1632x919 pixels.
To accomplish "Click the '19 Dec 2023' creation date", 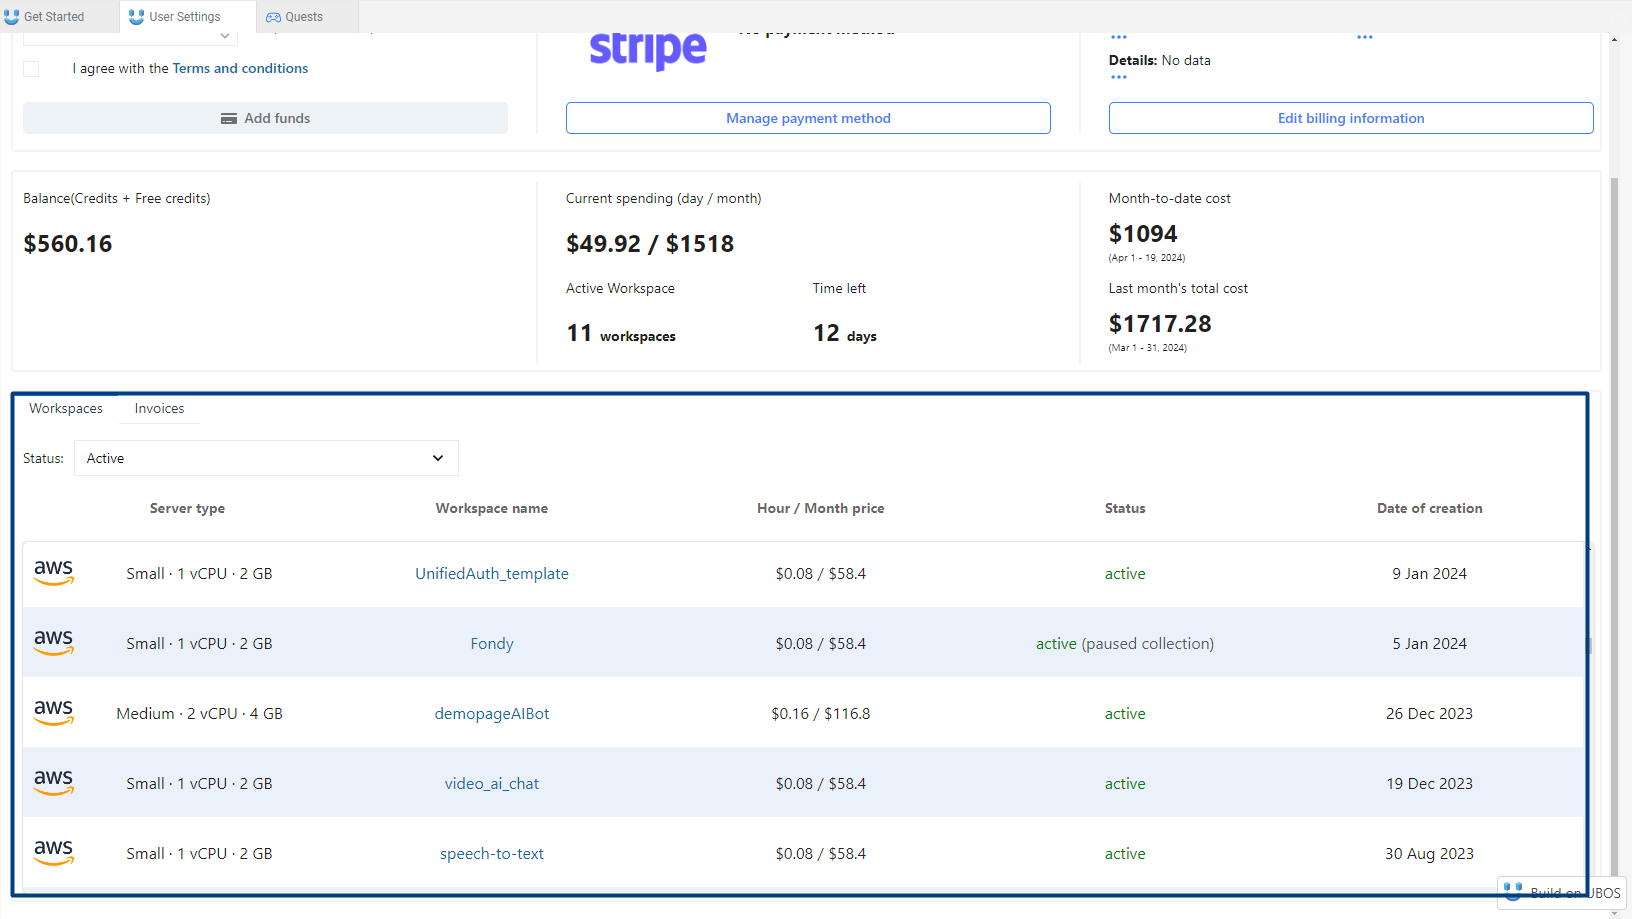I will point(1430,783).
